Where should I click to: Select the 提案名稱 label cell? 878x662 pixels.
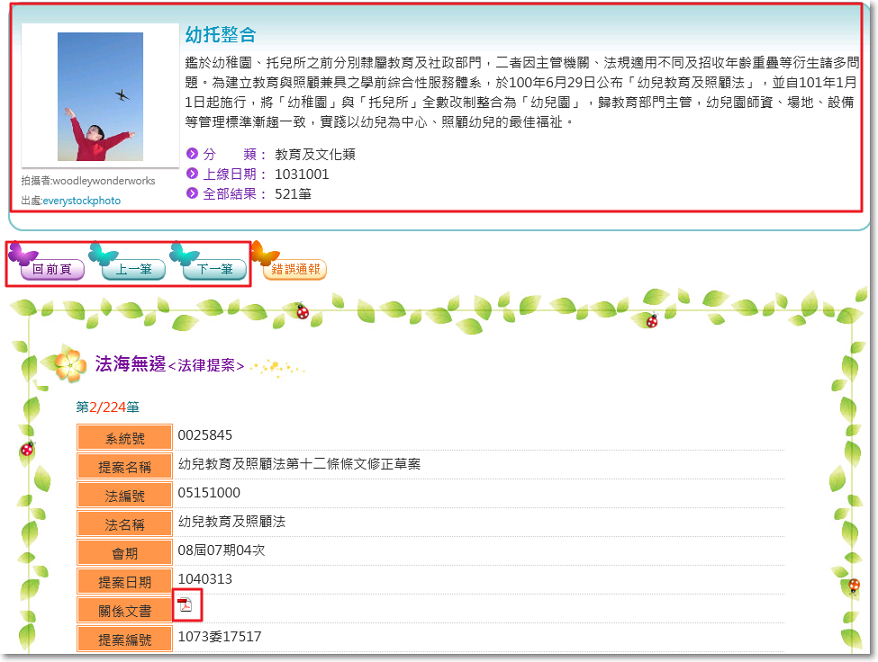tap(125, 467)
